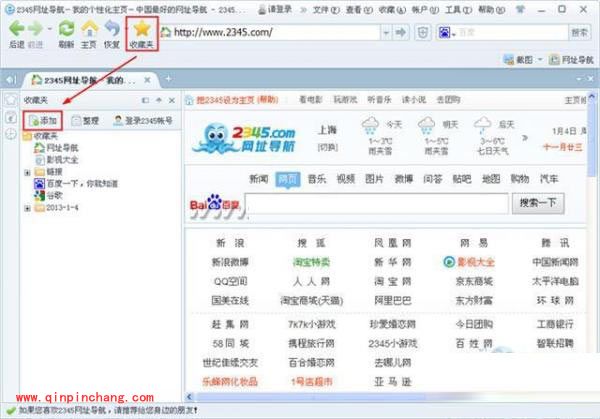600x419 pixels.
Task: Open the 京东商城 site link
Action: (474, 281)
